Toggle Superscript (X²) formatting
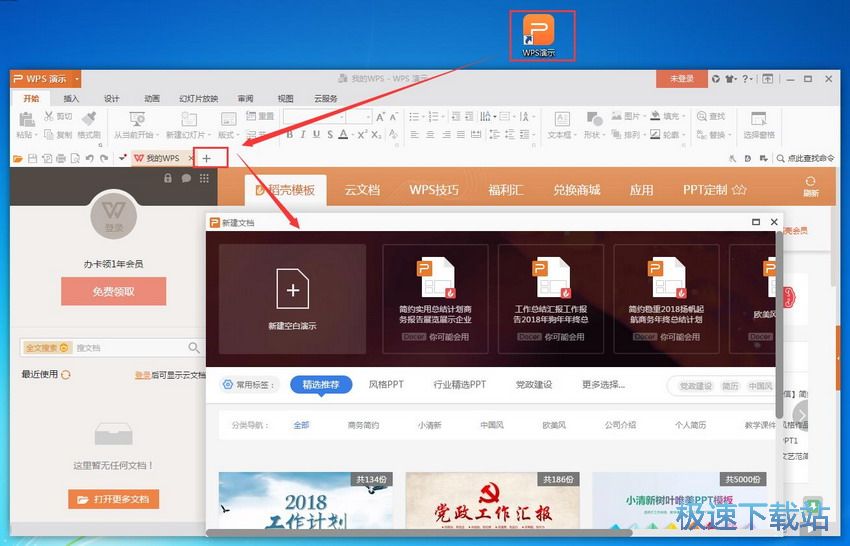850x546 pixels. pyautogui.click(x=362, y=134)
